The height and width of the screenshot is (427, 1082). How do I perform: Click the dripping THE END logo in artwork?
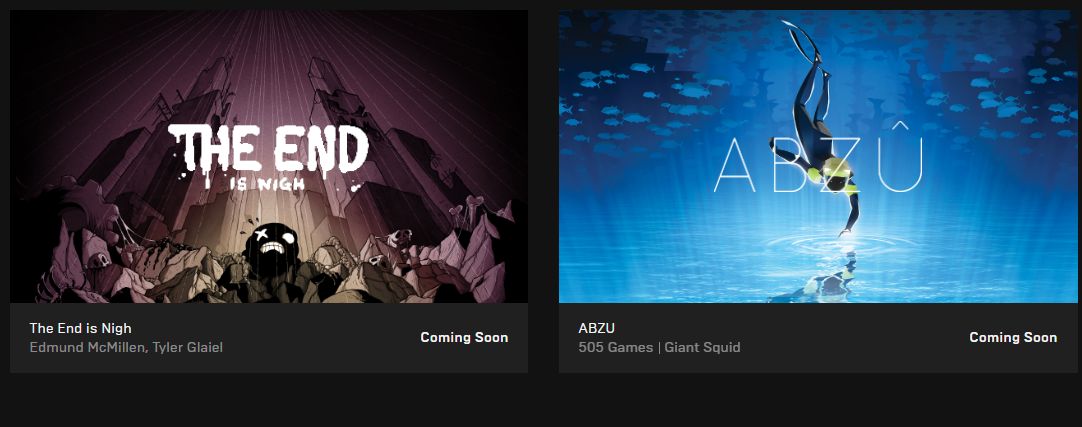point(268,148)
